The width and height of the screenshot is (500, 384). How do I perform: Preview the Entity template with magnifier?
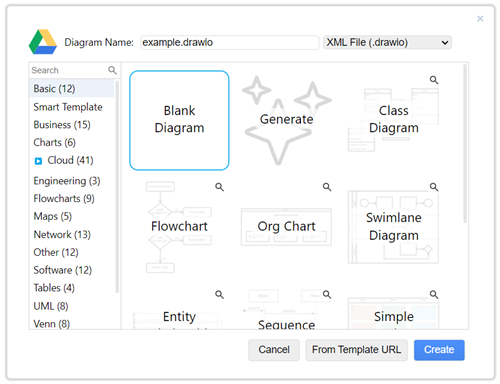[x=219, y=294]
